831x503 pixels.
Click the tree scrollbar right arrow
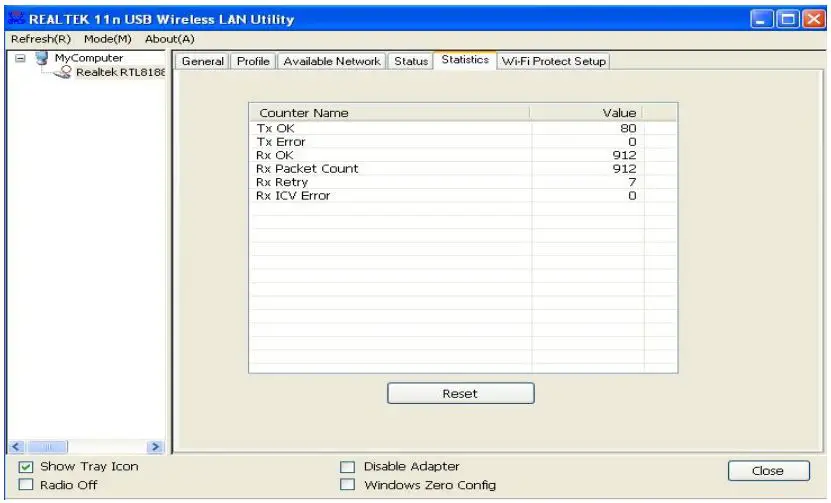click(x=156, y=447)
